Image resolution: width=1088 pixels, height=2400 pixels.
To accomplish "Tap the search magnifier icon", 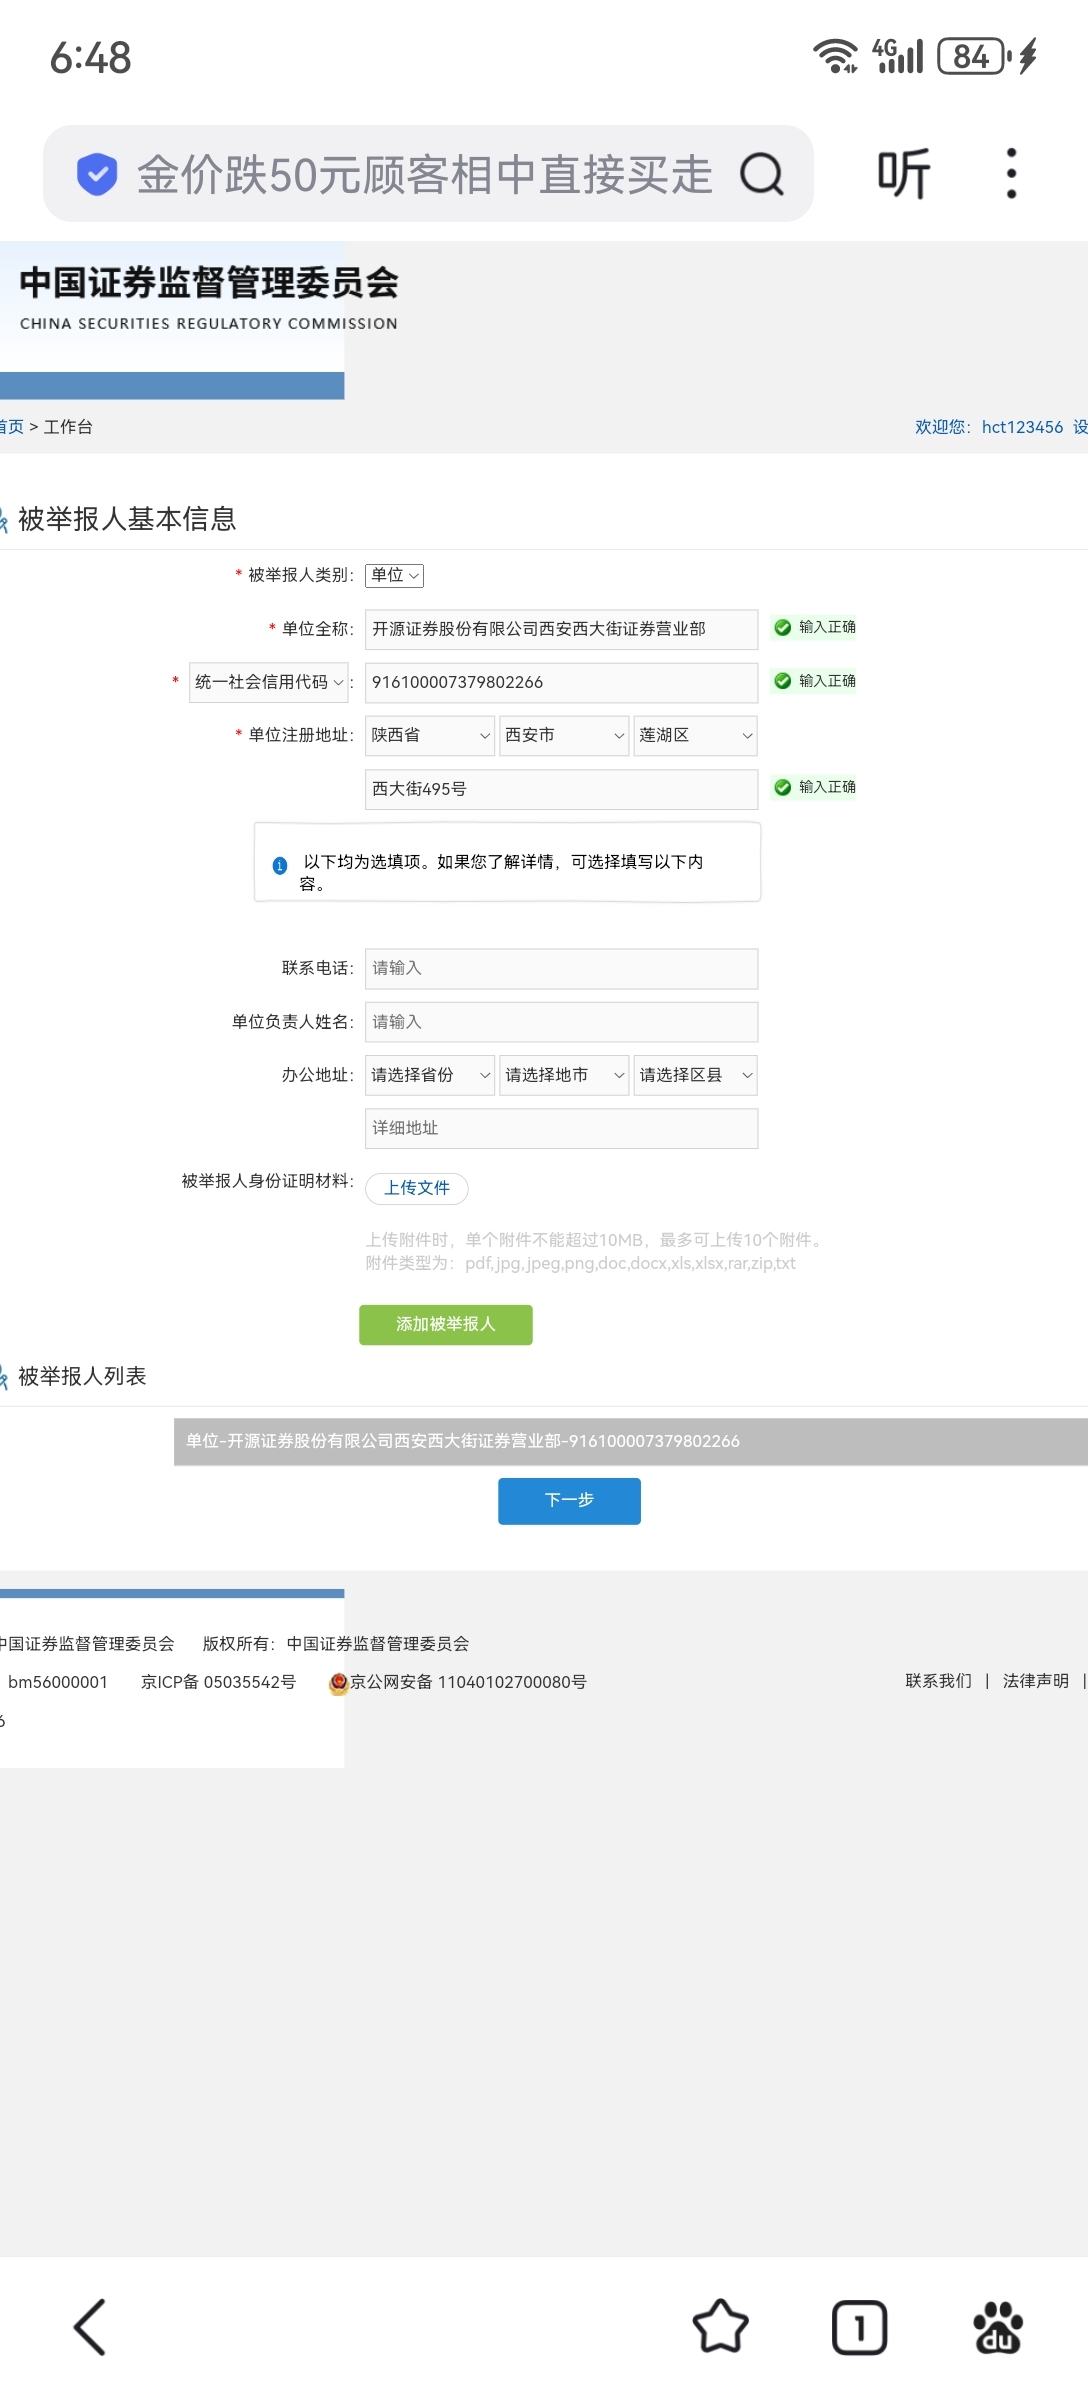I will click(x=762, y=174).
